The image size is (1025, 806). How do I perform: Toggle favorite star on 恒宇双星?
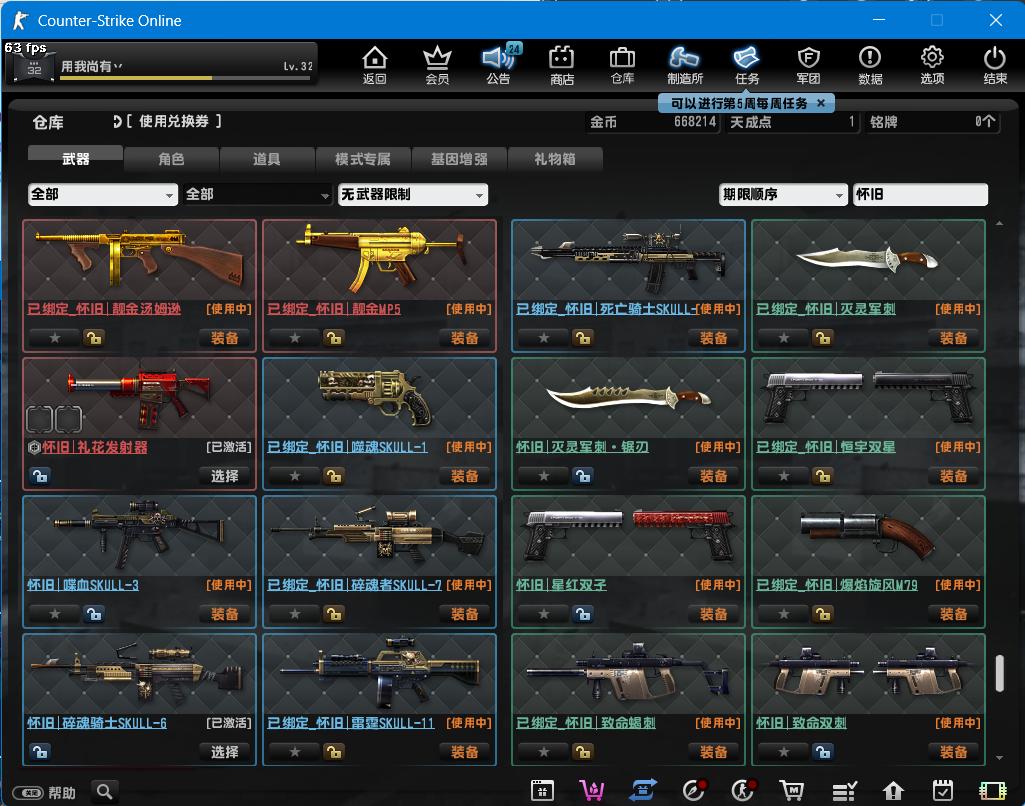784,476
